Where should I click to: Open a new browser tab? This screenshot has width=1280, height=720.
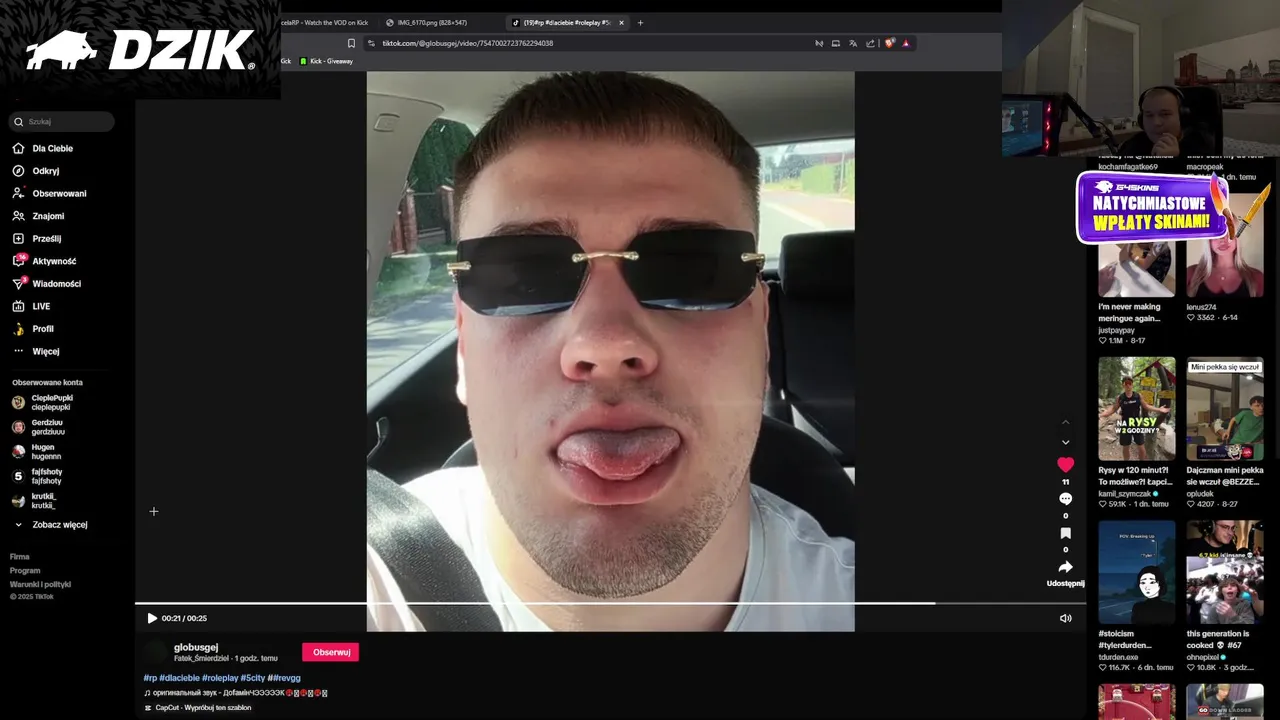click(x=640, y=22)
